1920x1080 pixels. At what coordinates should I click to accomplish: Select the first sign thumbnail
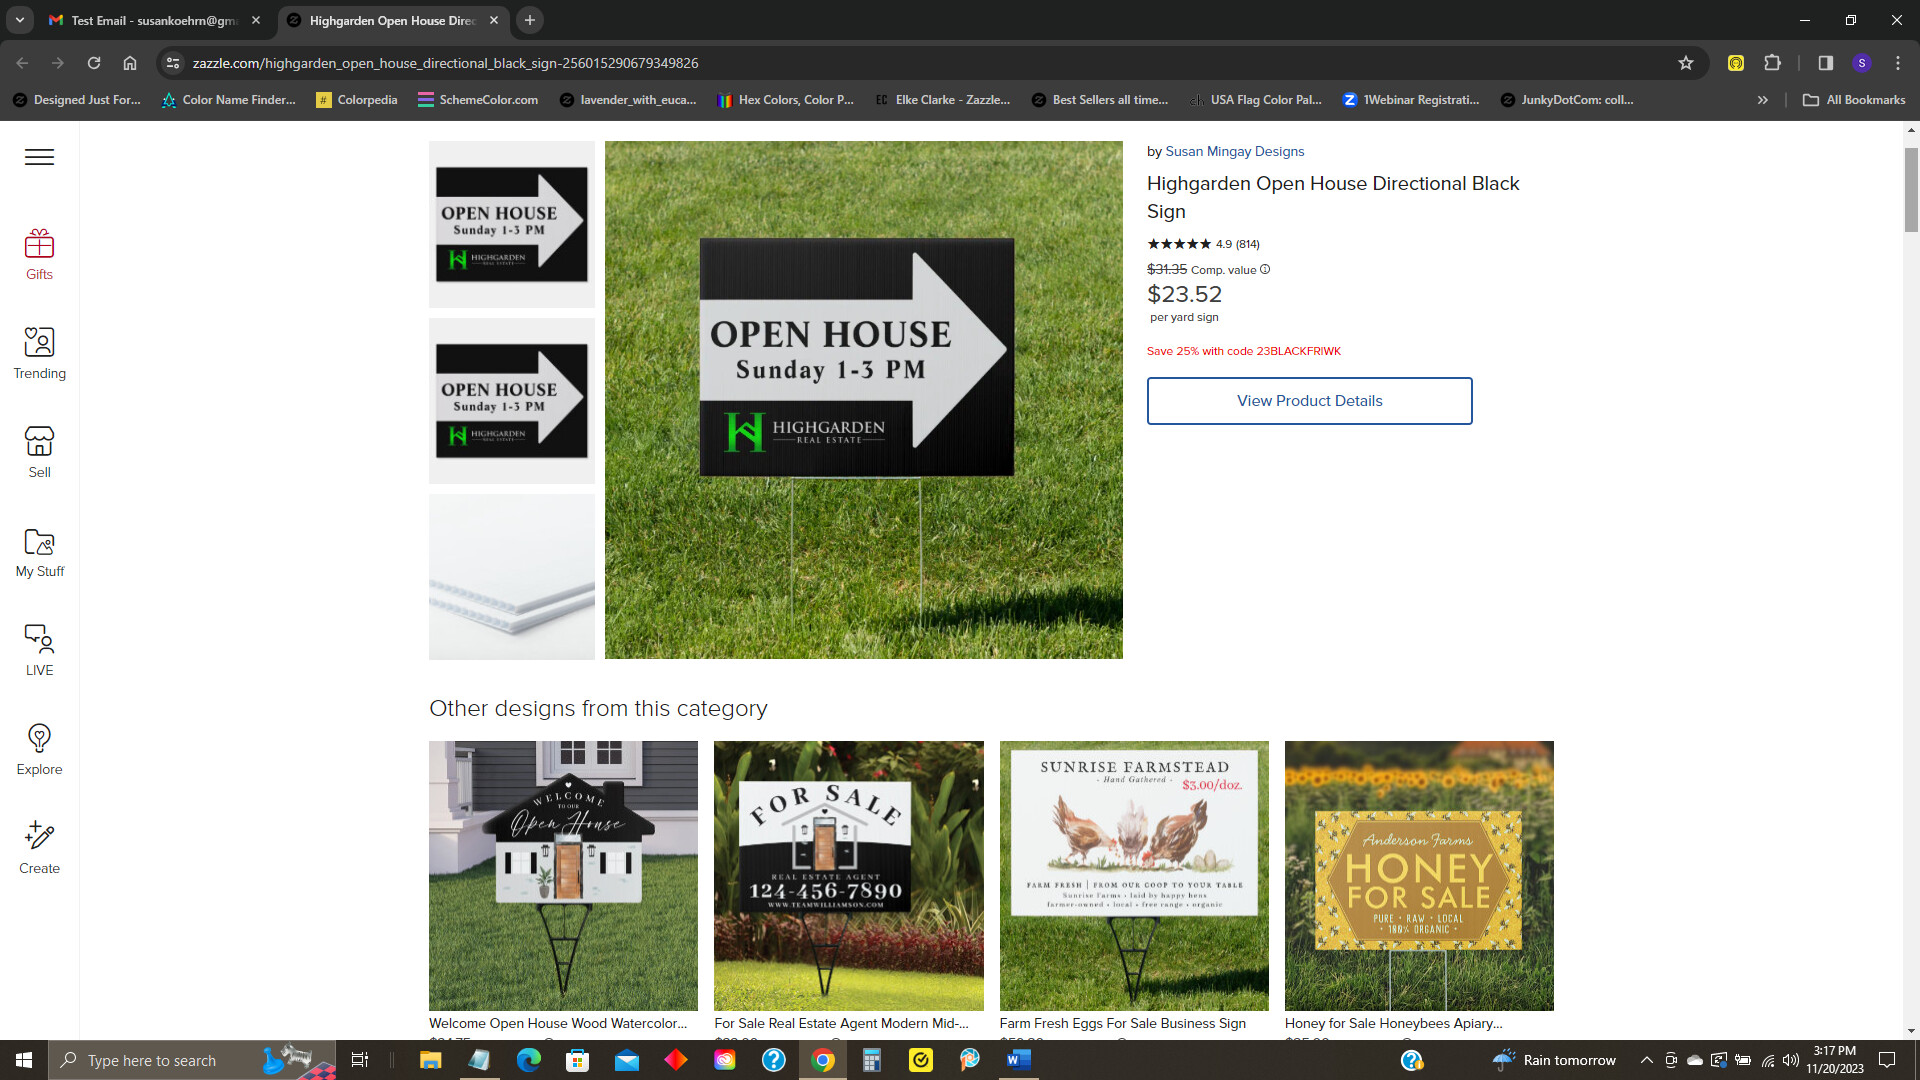click(x=512, y=224)
